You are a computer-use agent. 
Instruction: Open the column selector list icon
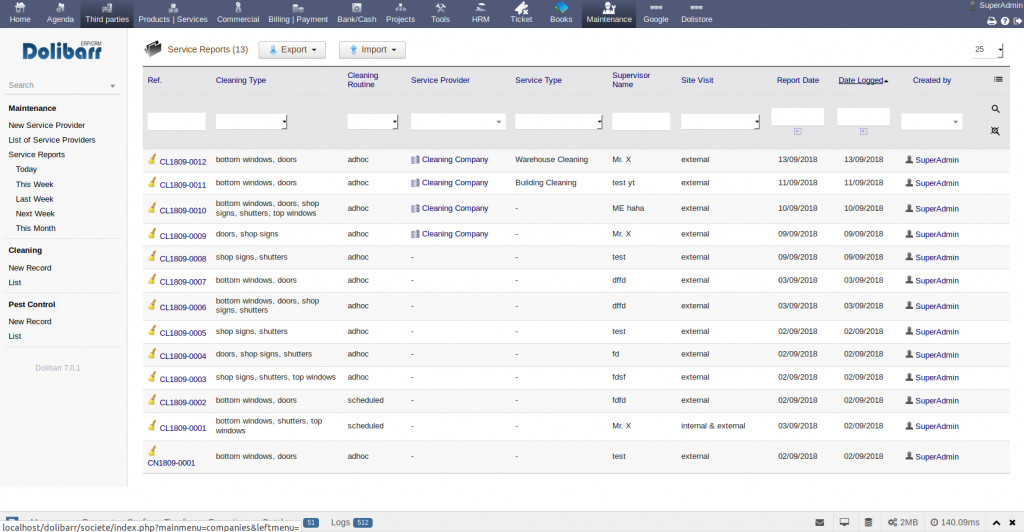pos(997,80)
